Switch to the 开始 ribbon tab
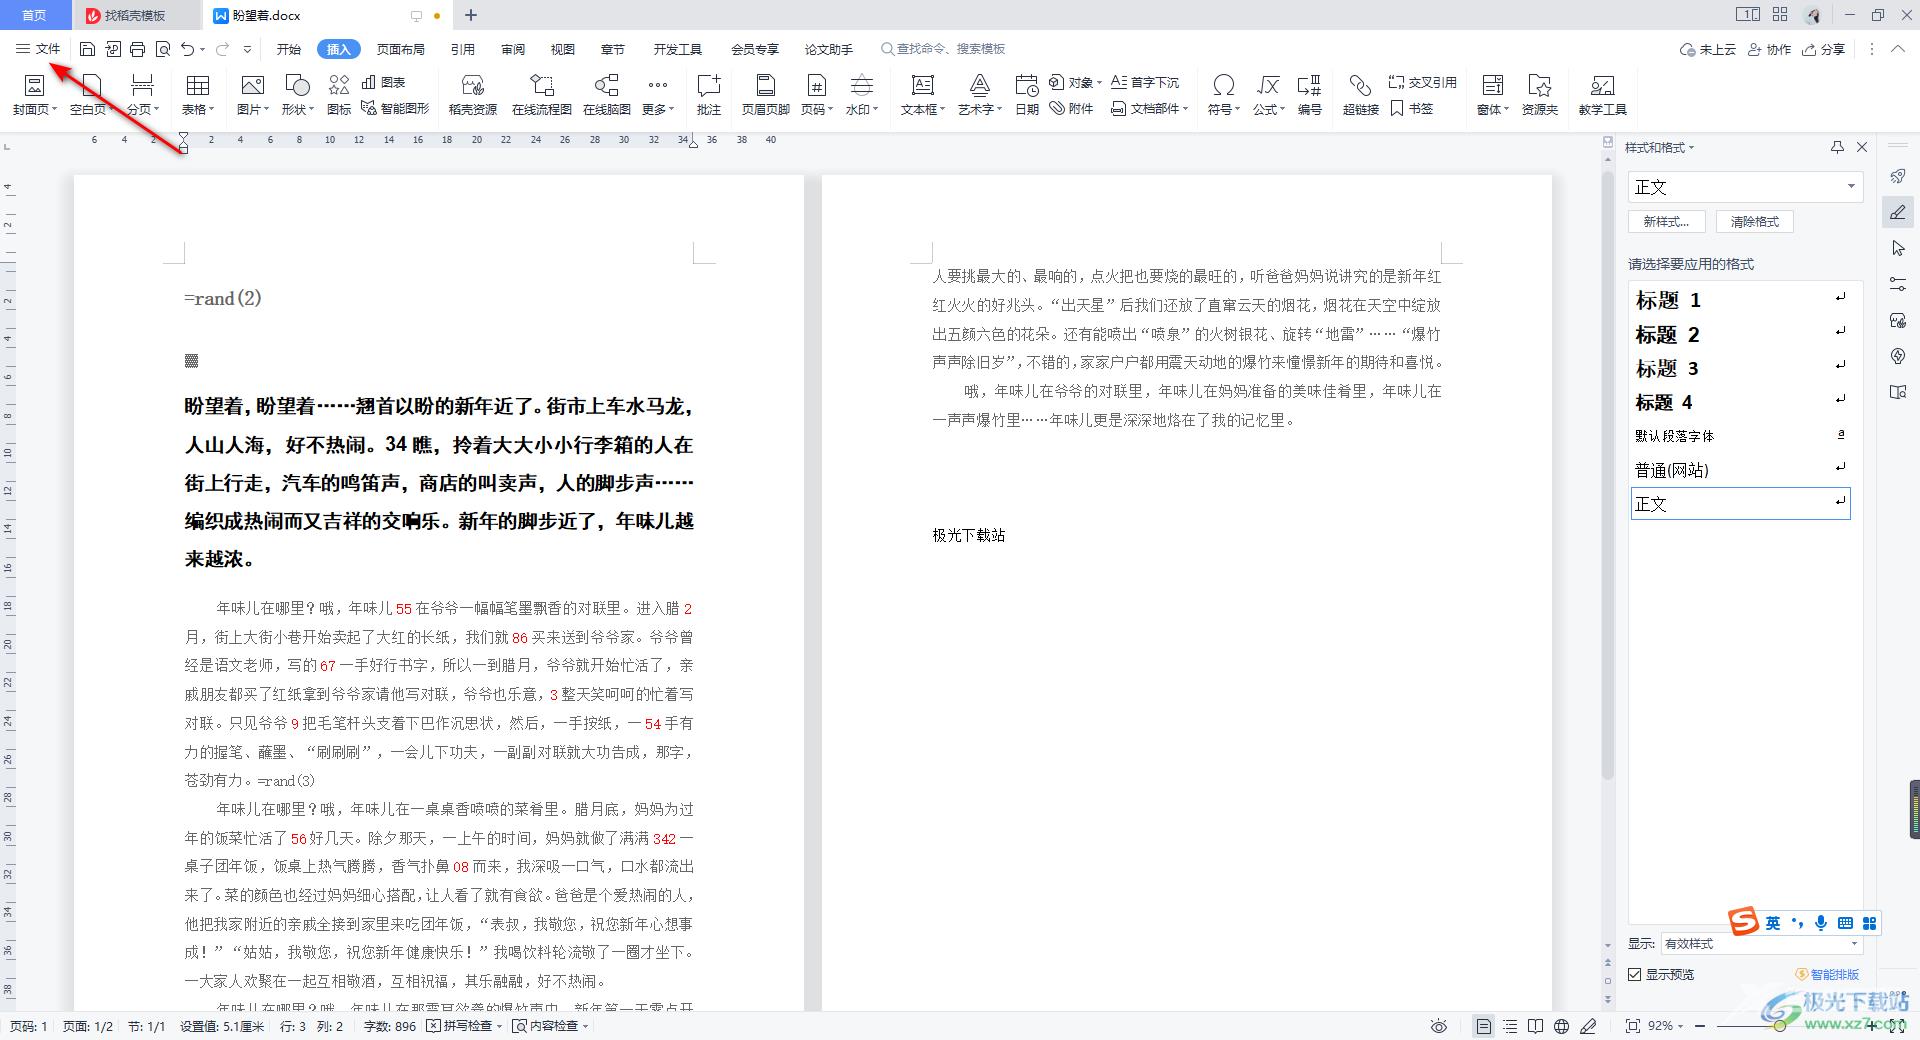Viewport: 1920px width, 1040px height. [x=289, y=49]
